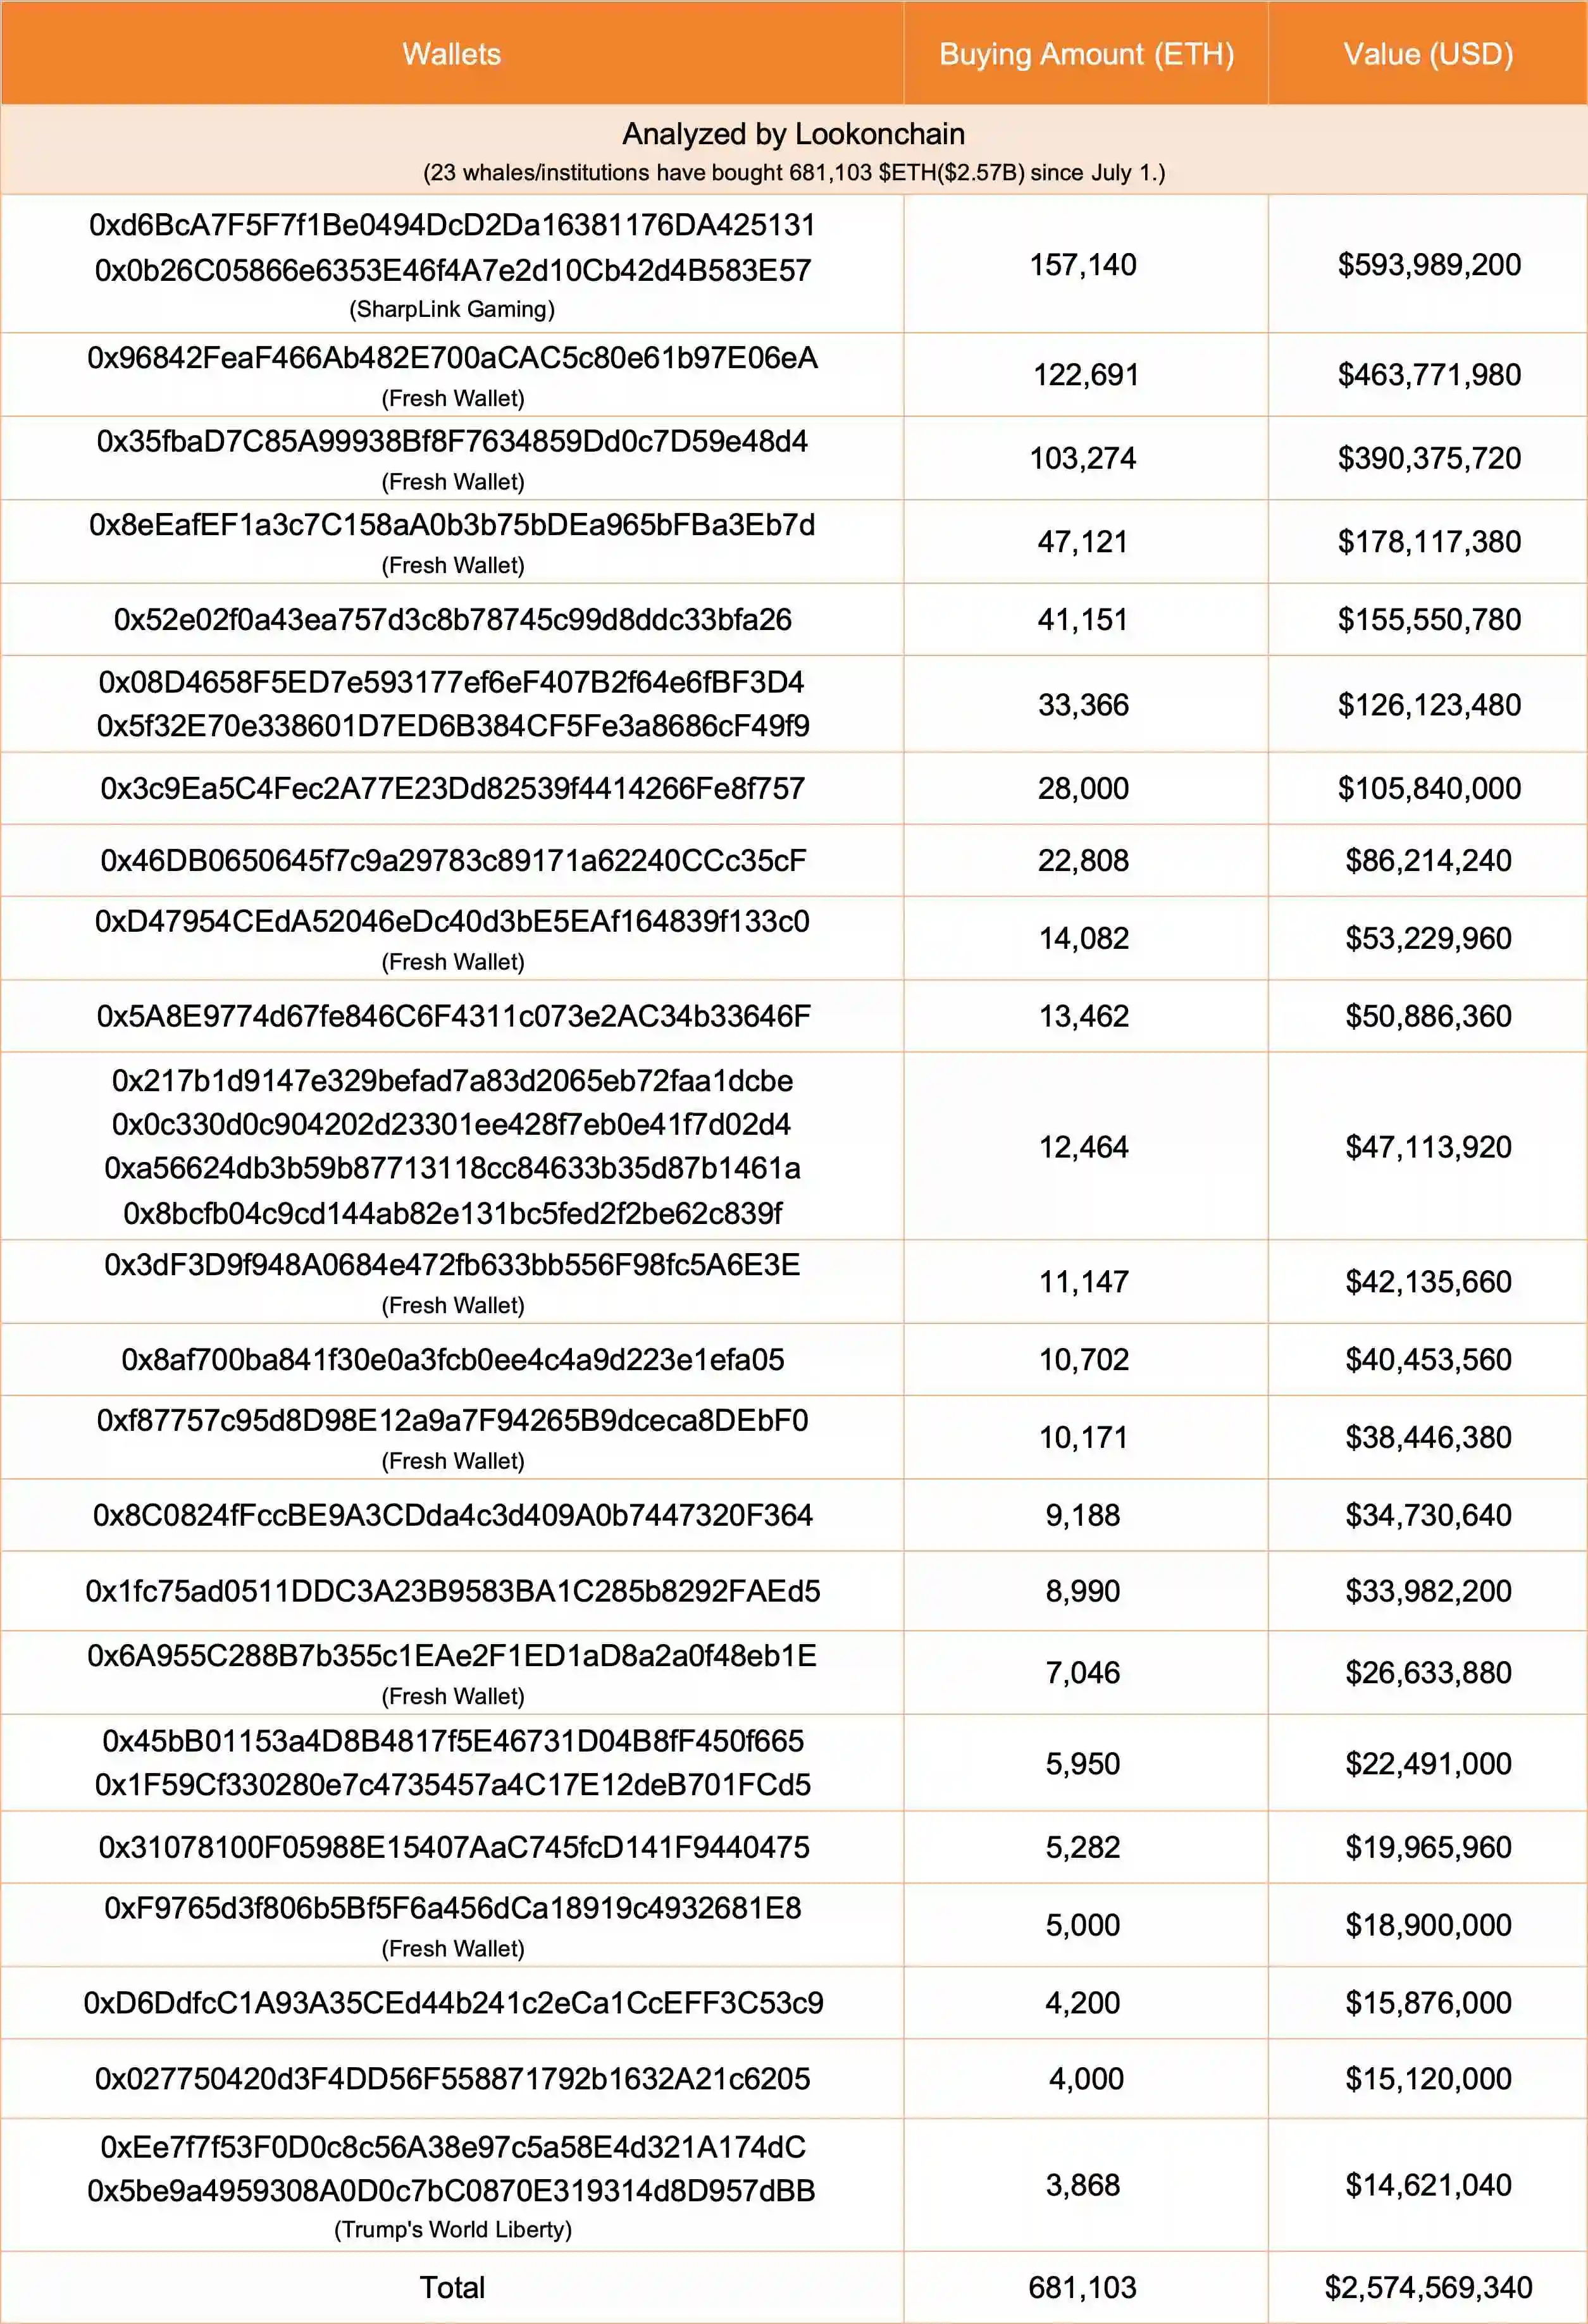Click wallet address starting with 0x96842FeaF

(452, 358)
